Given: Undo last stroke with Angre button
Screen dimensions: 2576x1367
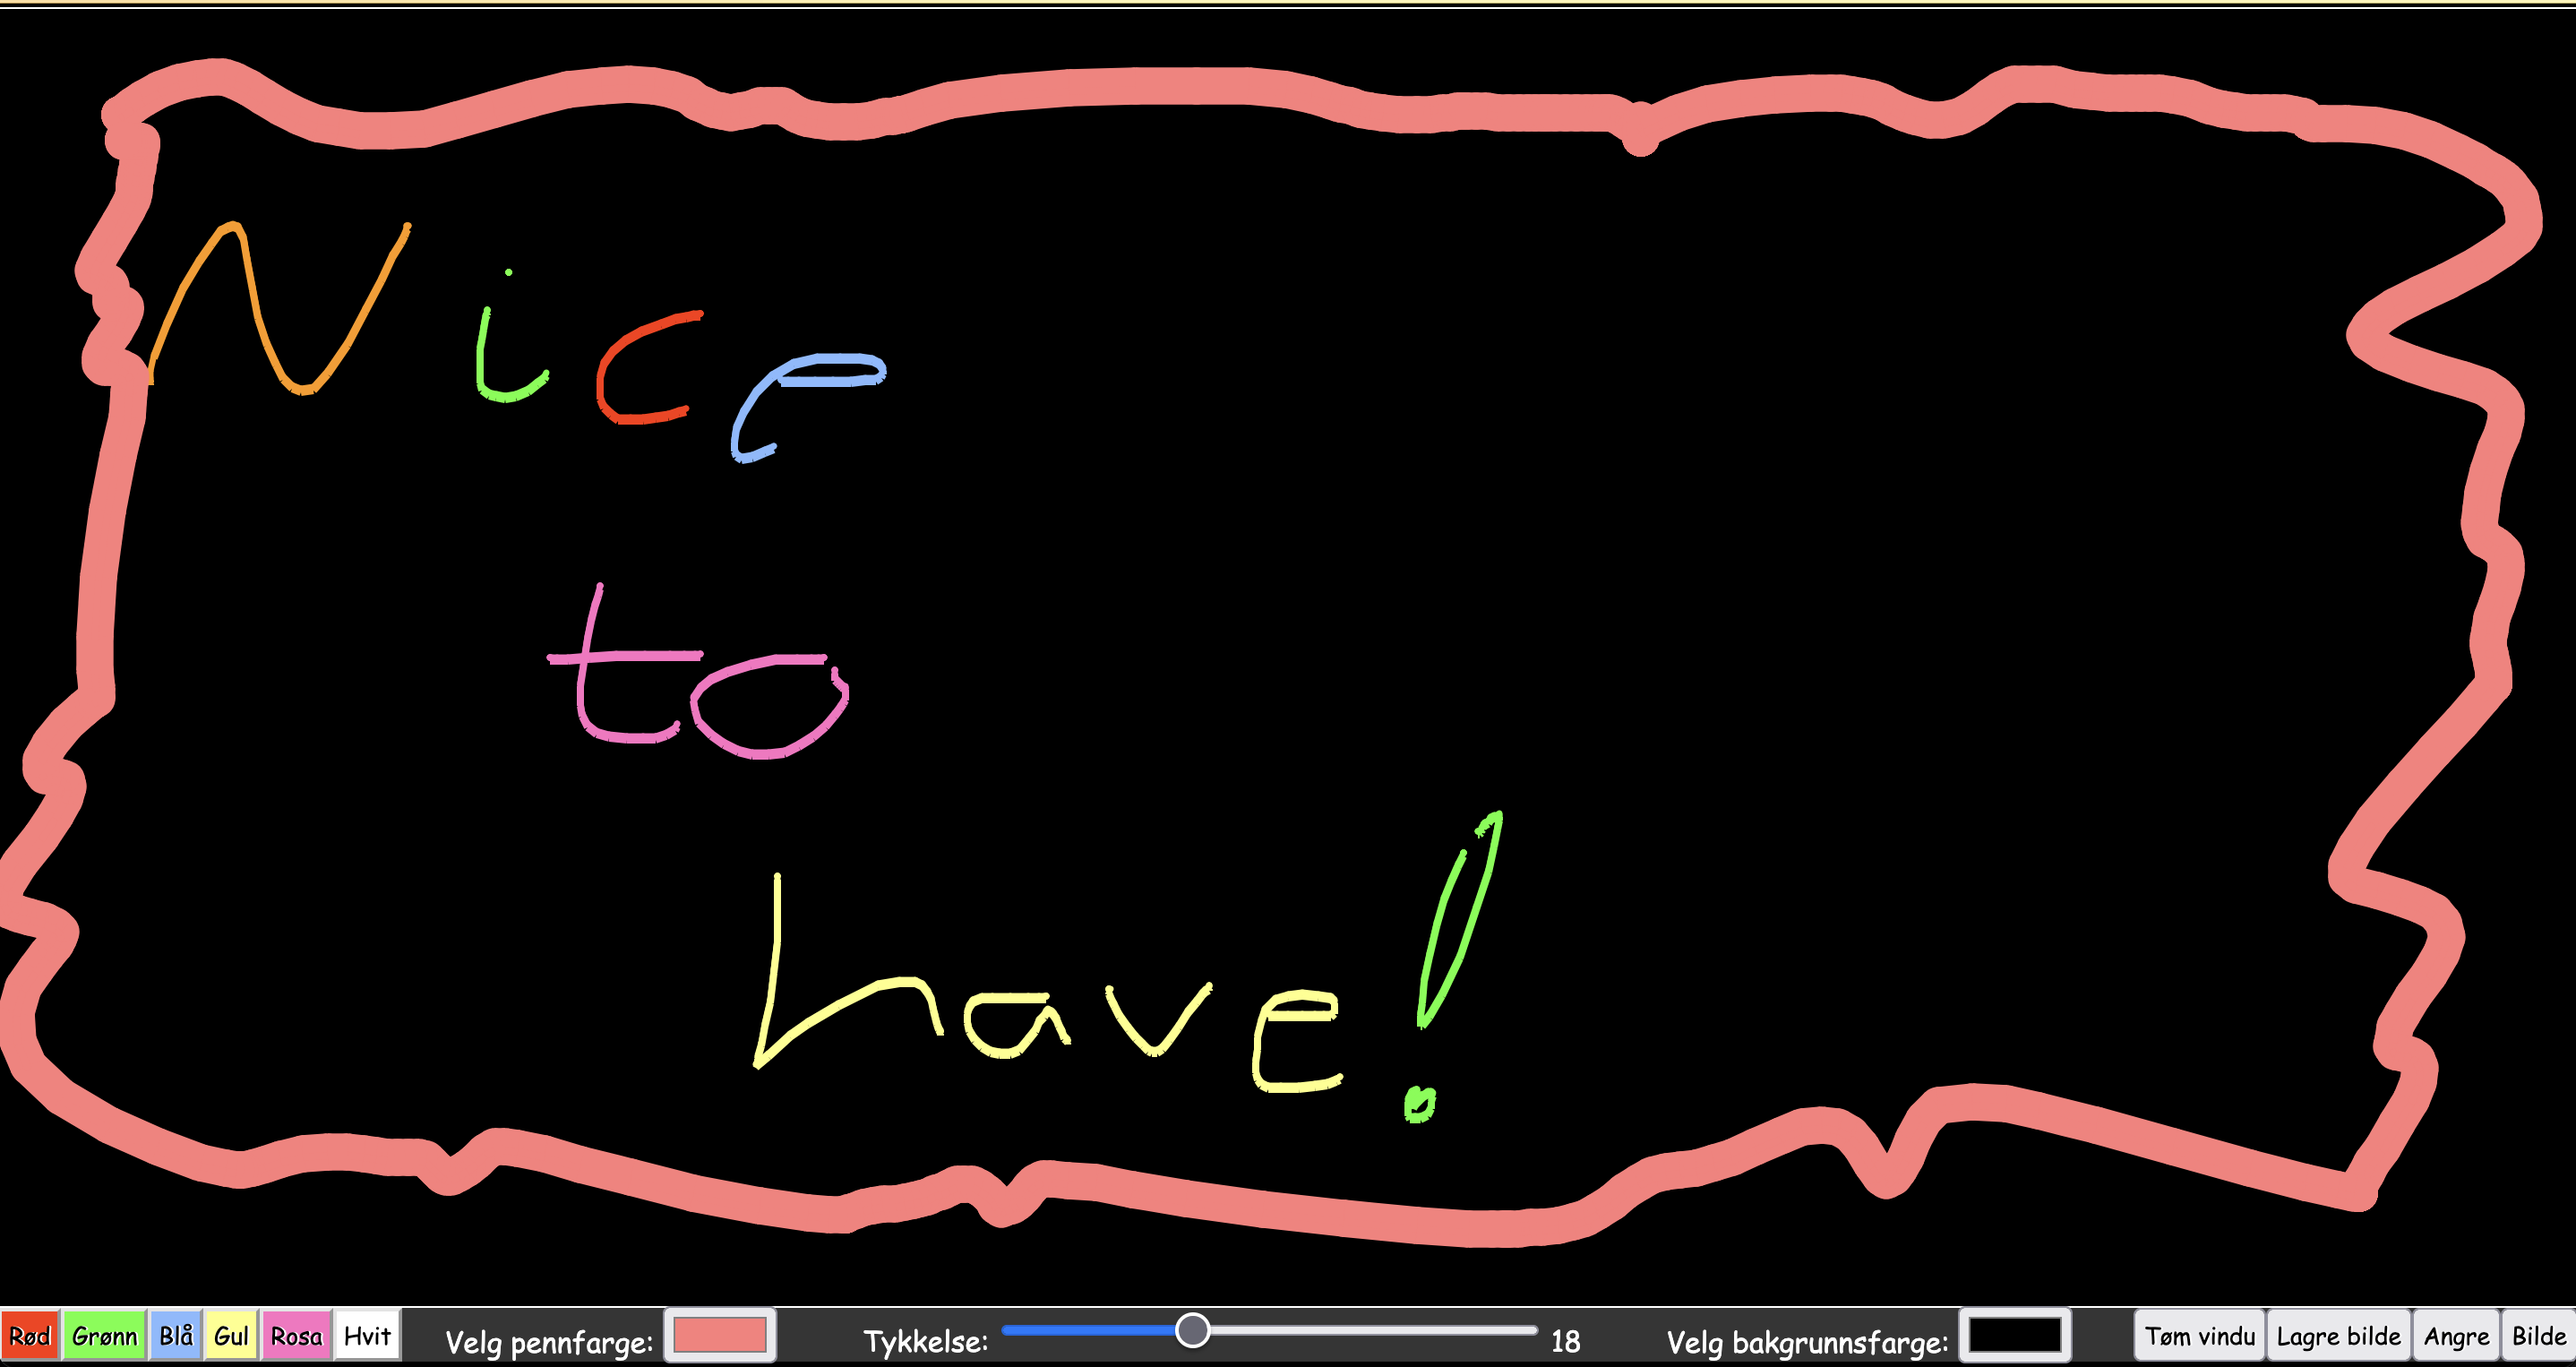Looking at the screenshot, I should 2456,1336.
